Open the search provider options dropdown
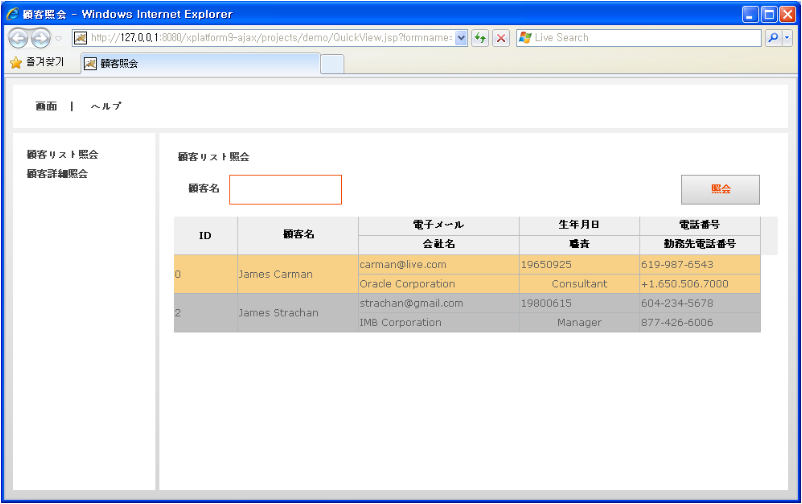802x504 pixels. 788,38
